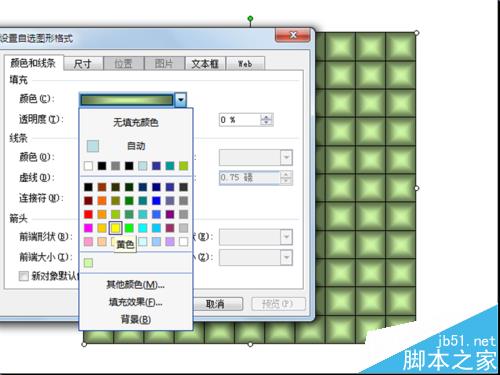Select the bright green swatch
Screen dimensions: 500x375
[129, 228]
